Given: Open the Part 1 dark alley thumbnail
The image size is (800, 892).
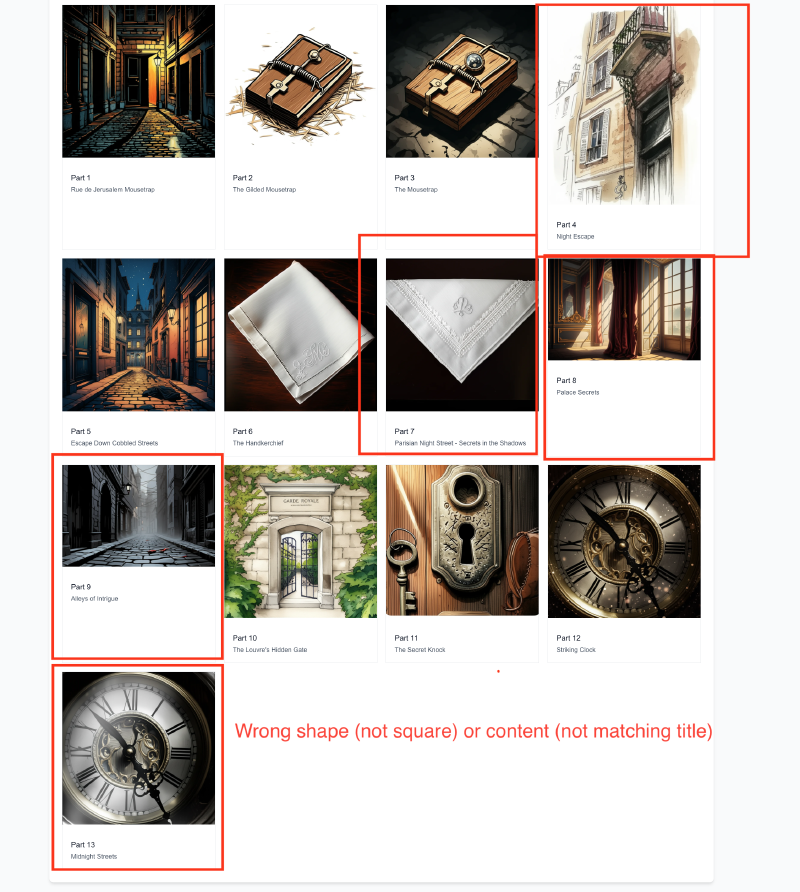Looking at the screenshot, I should (x=138, y=81).
